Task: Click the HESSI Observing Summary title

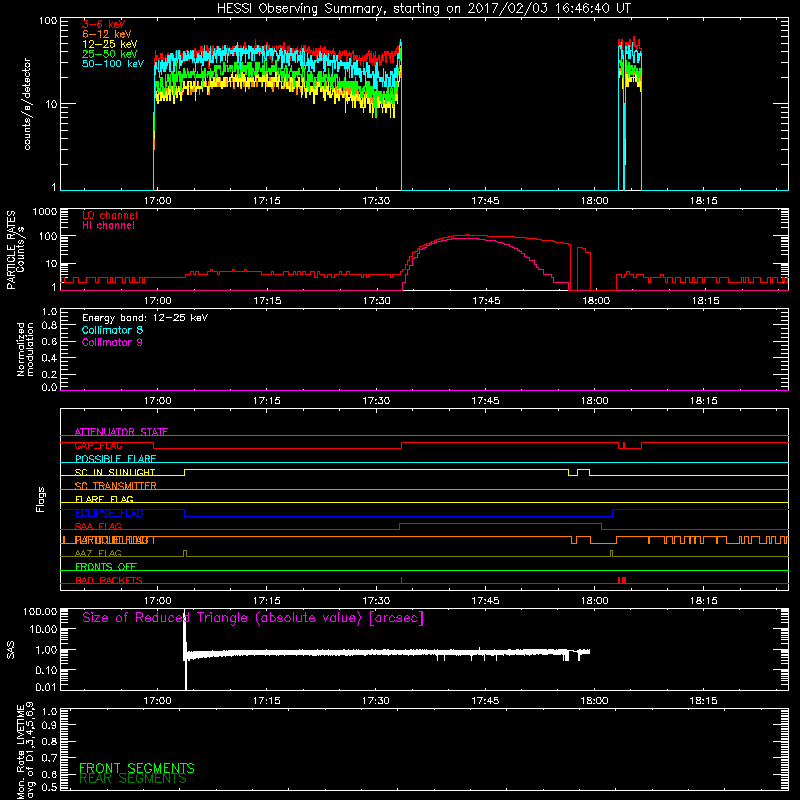Action: (x=423, y=9)
